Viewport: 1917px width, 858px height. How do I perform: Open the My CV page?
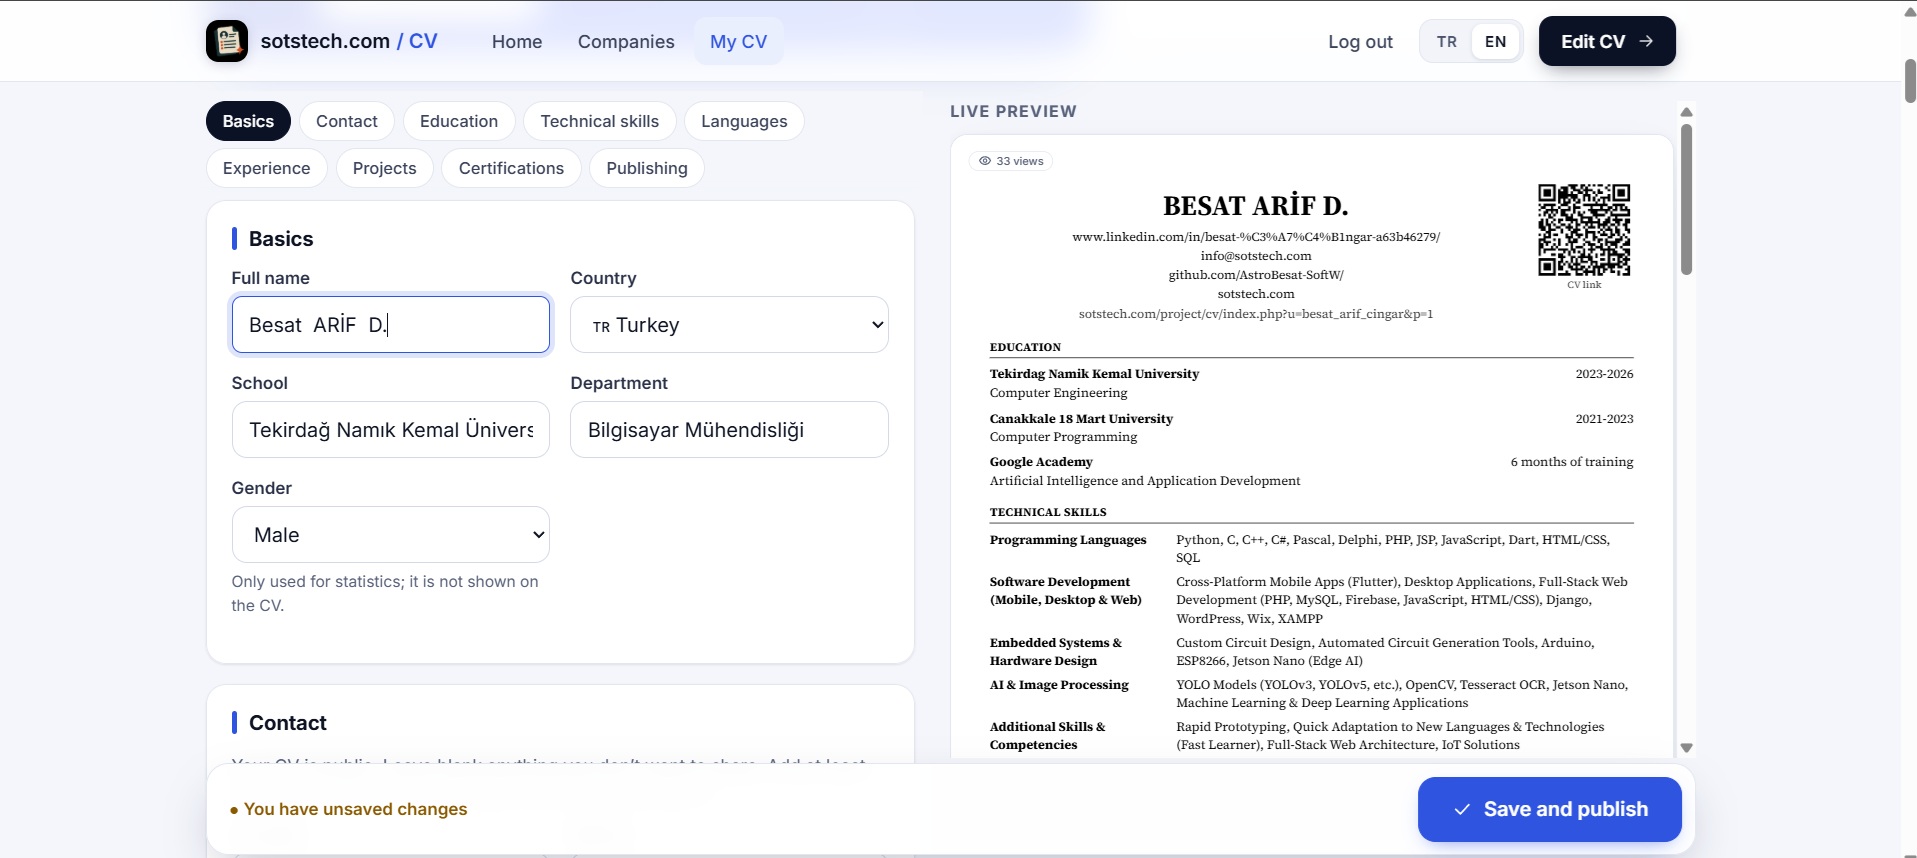(739, 42)
